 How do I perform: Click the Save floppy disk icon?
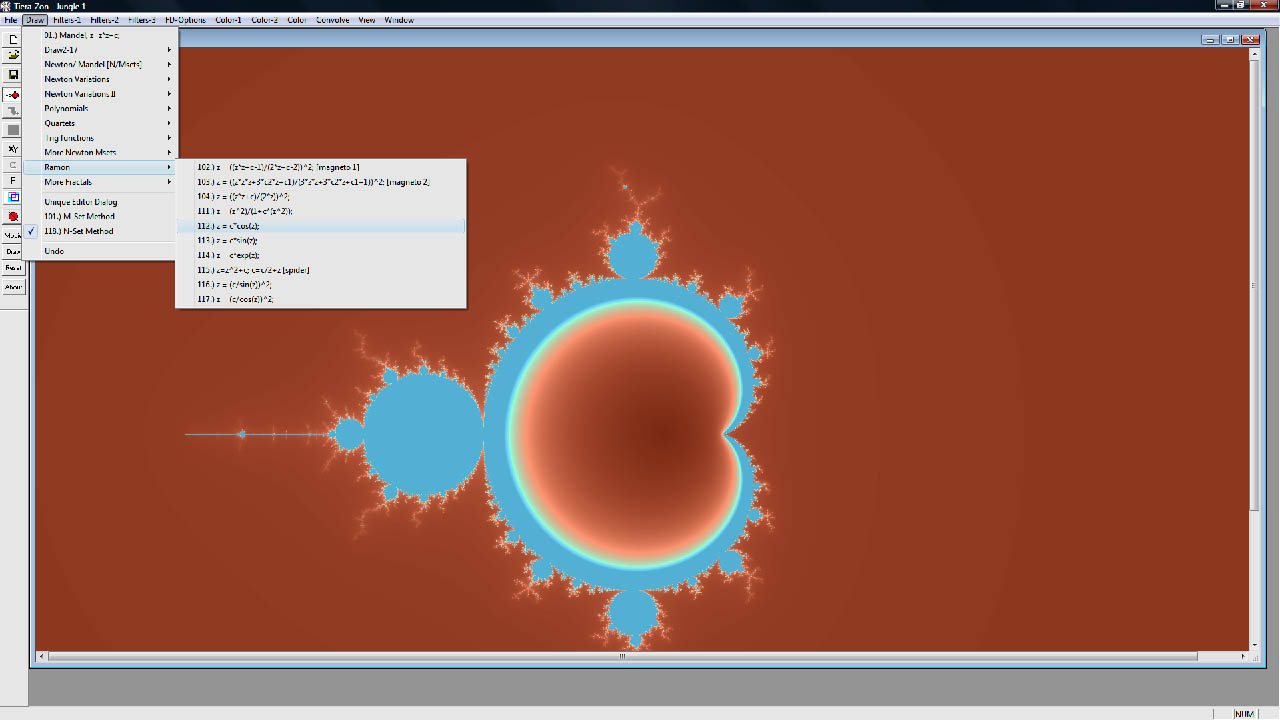tap(13, 74)
